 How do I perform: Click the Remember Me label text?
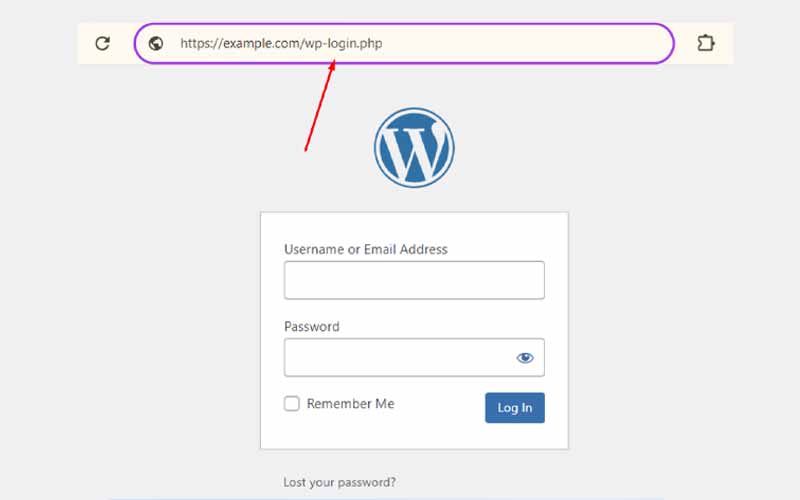tap(351, 404)
